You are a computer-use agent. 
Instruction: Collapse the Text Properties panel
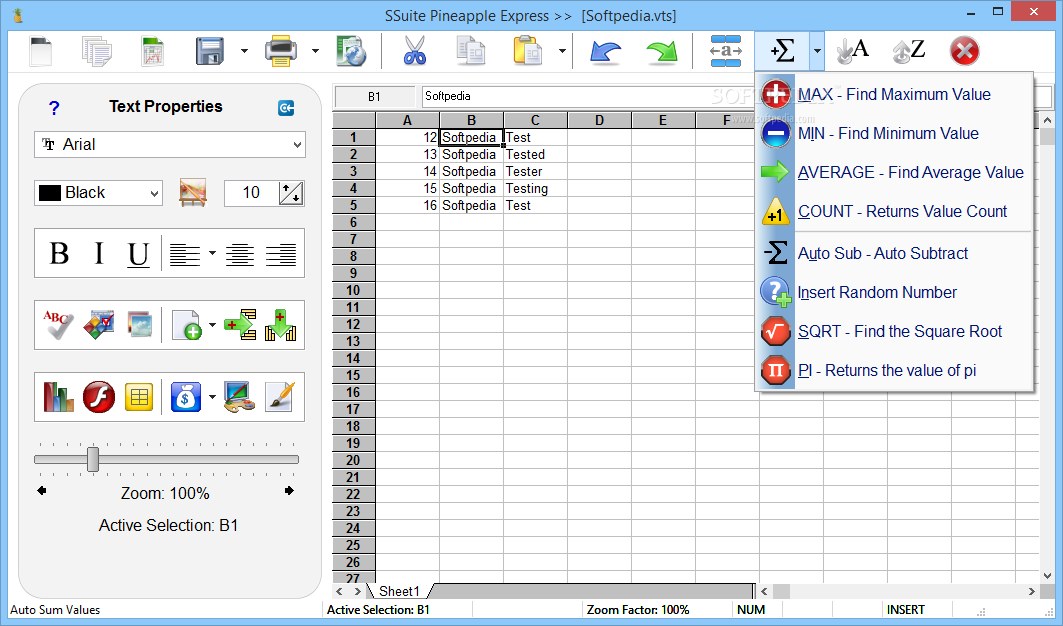[x=286, y=108]
